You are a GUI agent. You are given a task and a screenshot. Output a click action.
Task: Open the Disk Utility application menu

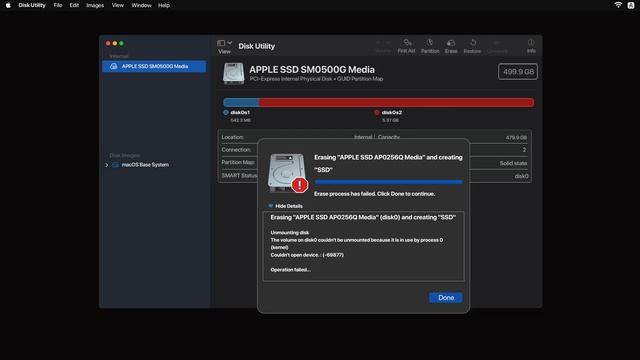[32, 5]
